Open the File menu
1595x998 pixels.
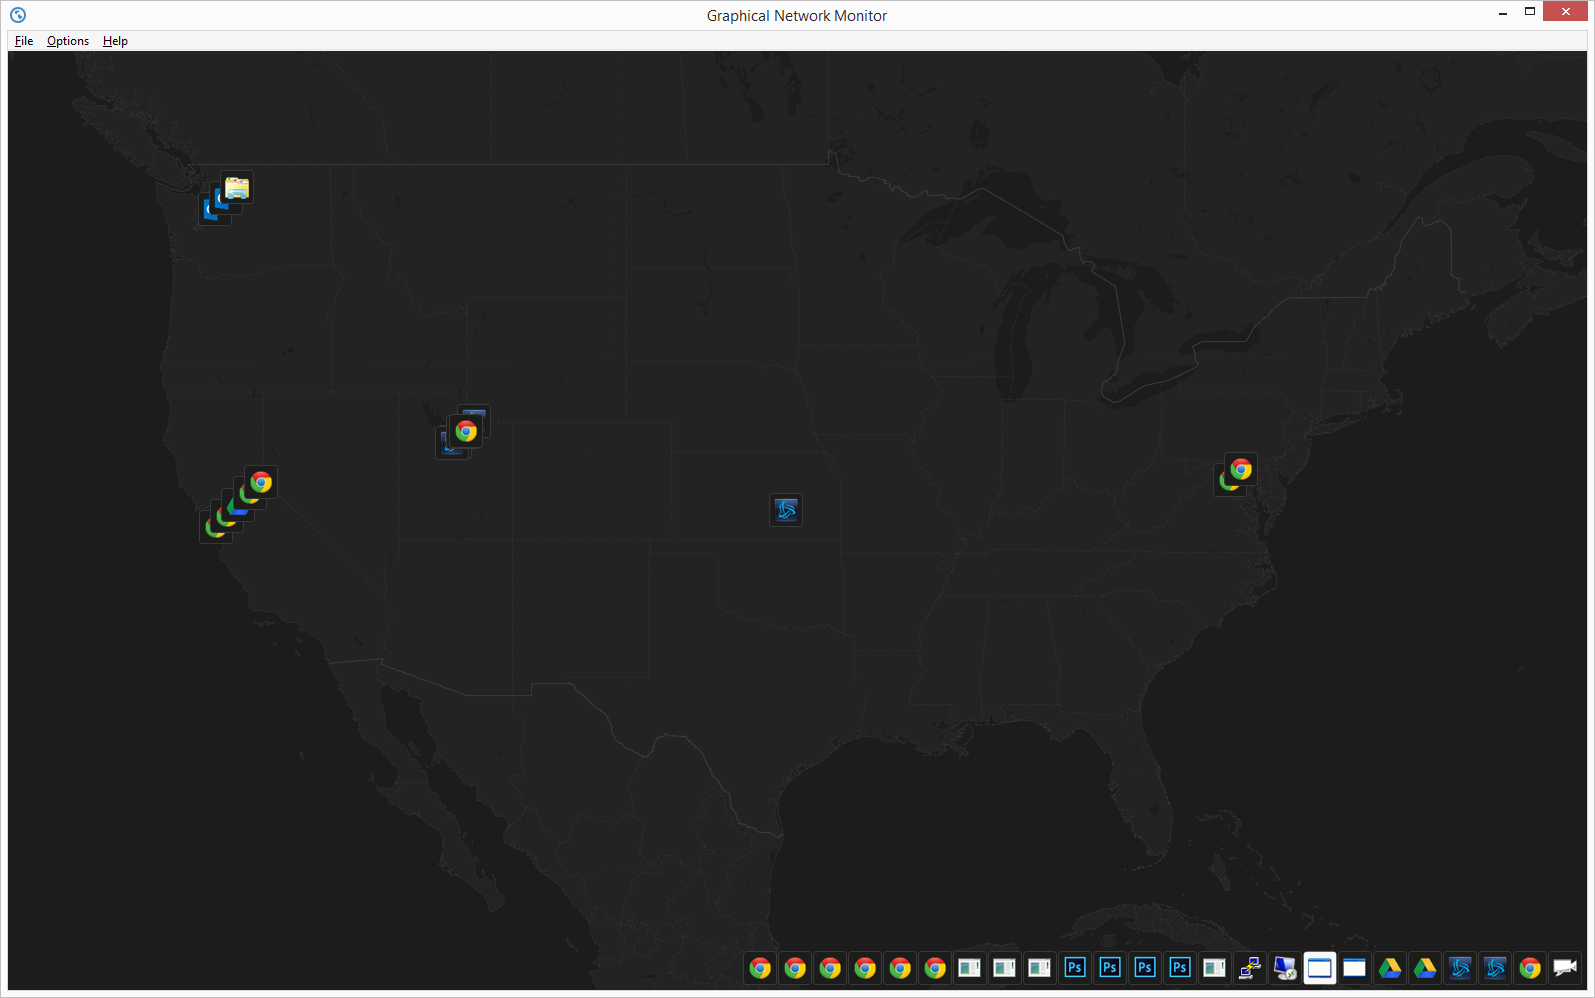[x=24, y=41]
